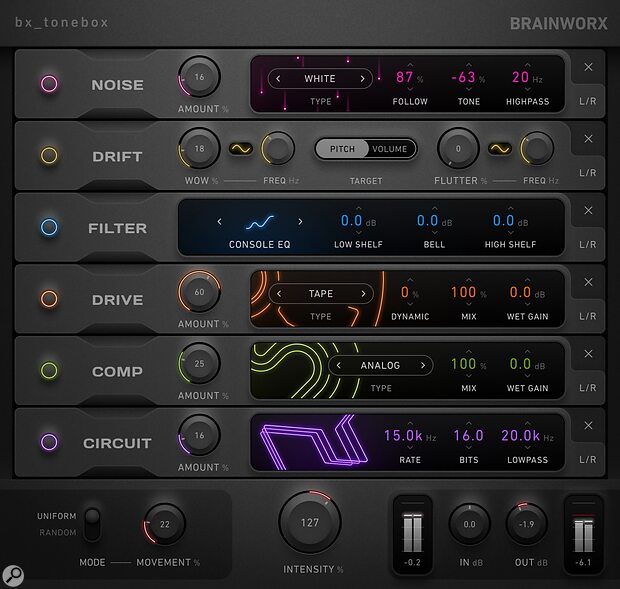
Task: Click the WOW frequency knob
Action: pyautogui.click(x=278, y=149)
